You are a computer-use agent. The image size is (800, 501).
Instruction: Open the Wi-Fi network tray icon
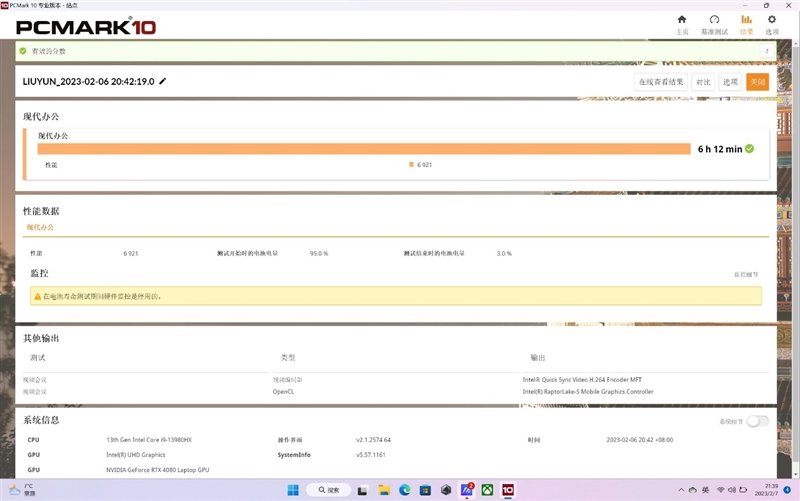(x=720, y=490)
